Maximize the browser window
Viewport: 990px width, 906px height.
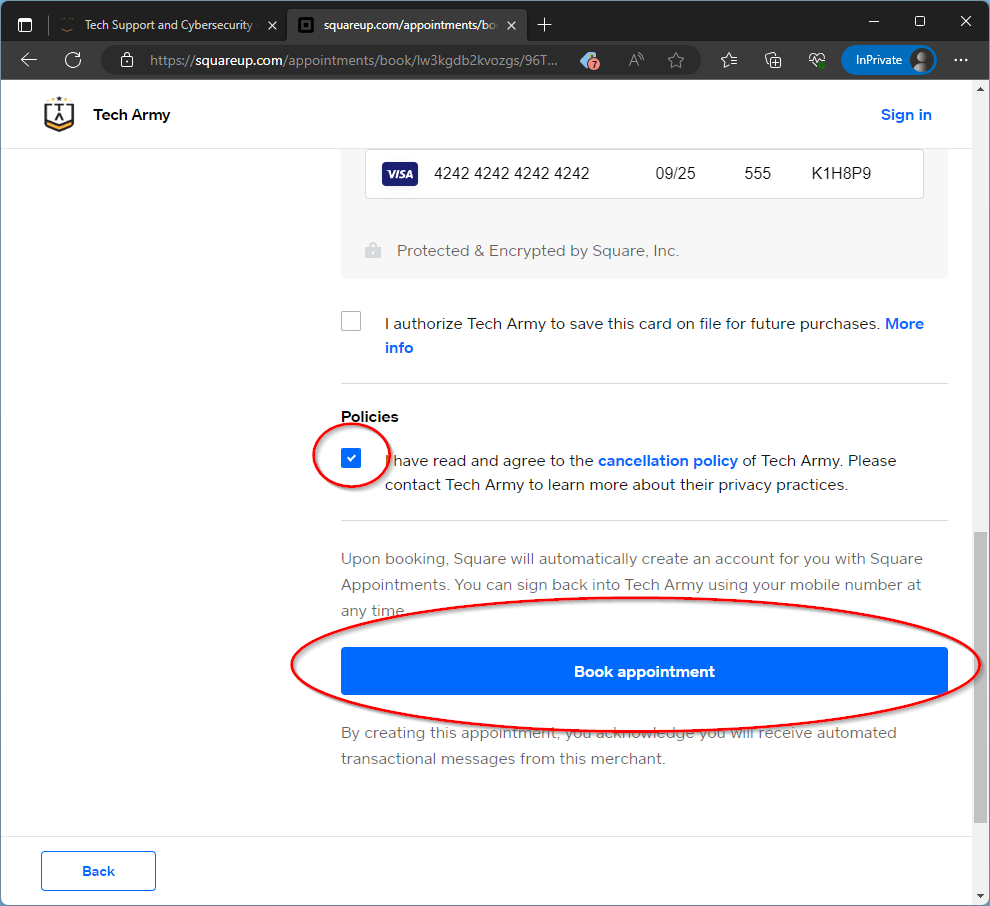[920, 21]
